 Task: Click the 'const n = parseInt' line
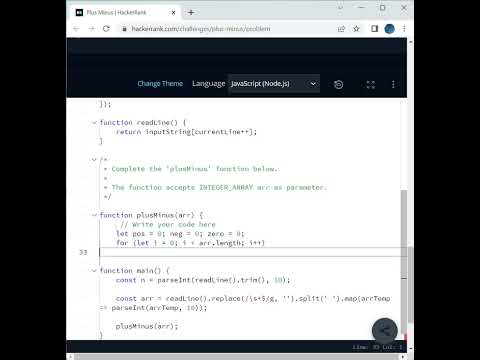[203, 280]
